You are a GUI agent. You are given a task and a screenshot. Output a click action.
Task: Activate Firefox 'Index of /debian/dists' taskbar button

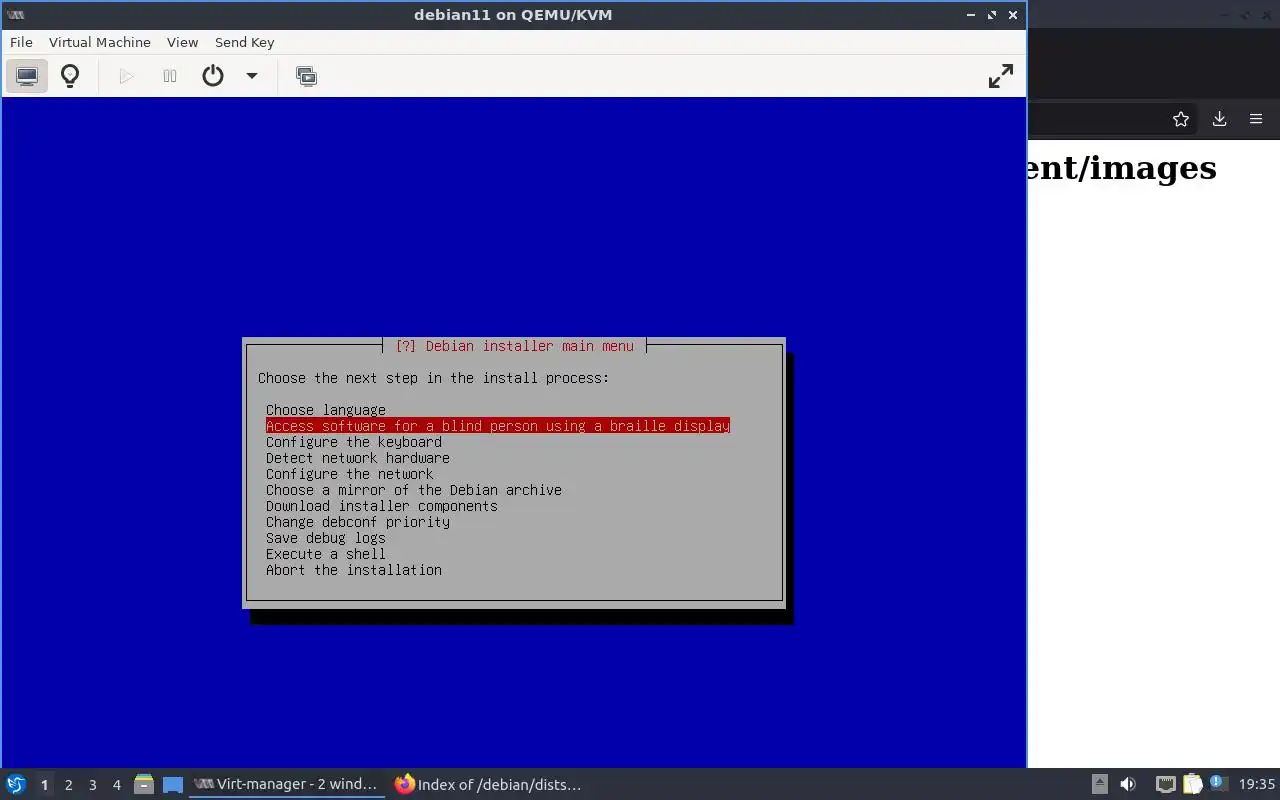click(x=489, y=784)
